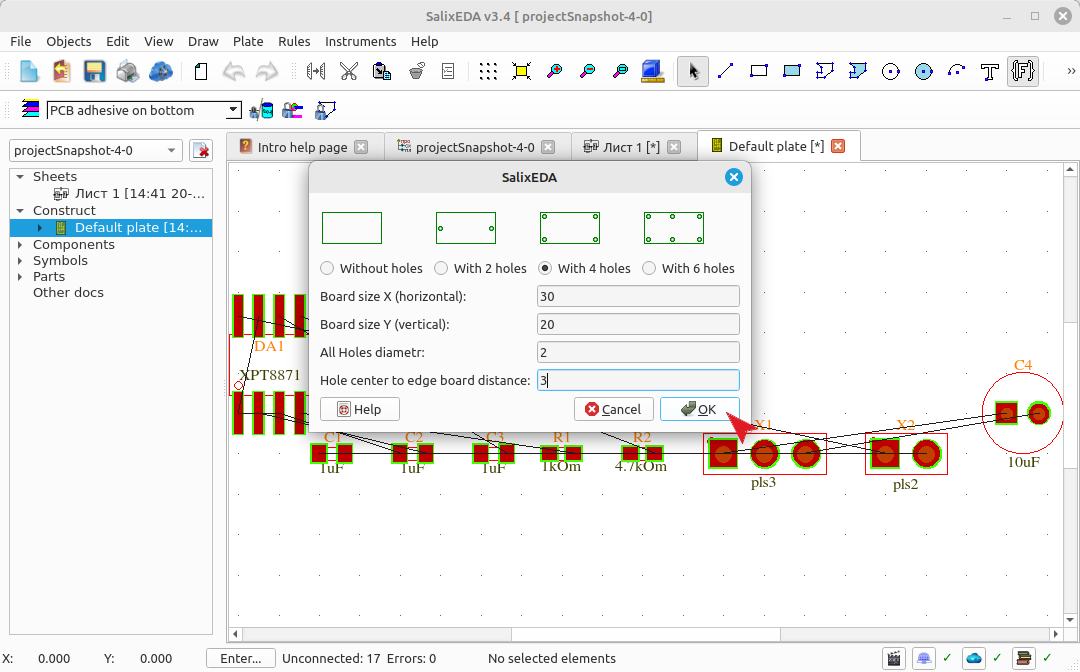Select the With 4 holes option
This screenshot has height=672, width=1080.
584,269
